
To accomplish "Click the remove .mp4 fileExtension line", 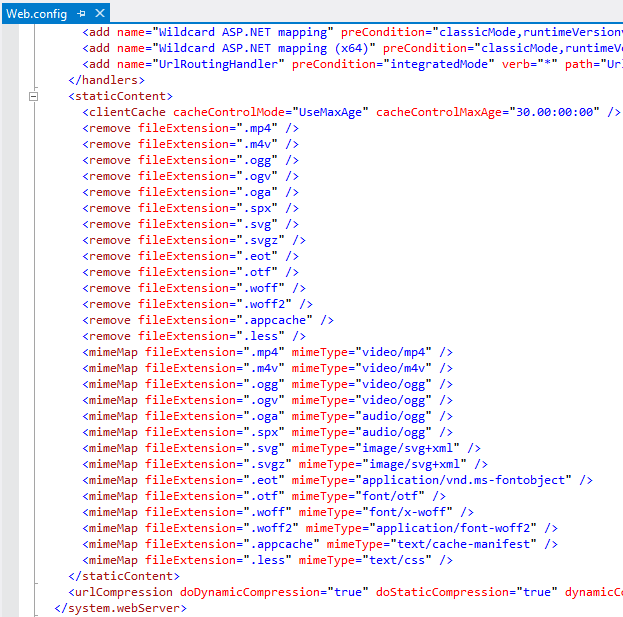I will pyautogui.click(x=190, y=128).
